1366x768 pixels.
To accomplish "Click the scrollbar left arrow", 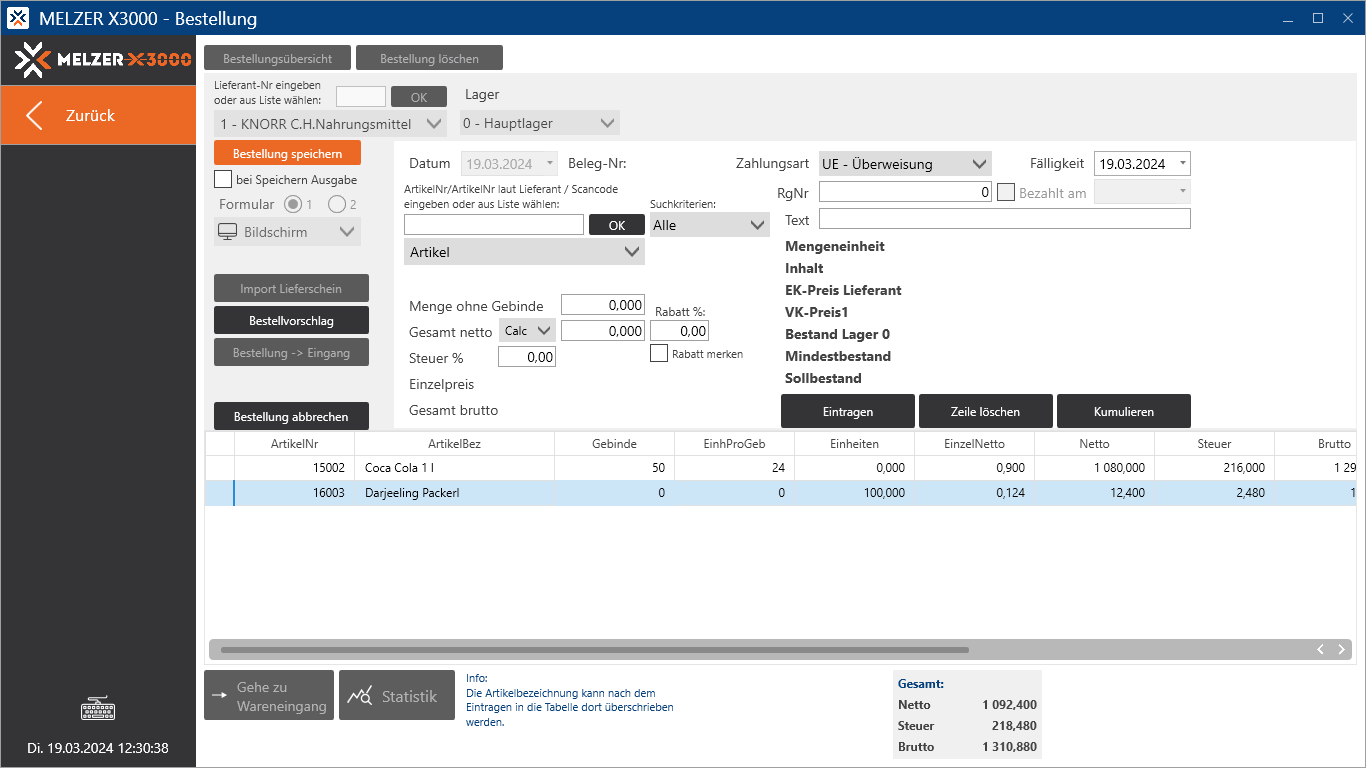I will [x=1320, y=649].
